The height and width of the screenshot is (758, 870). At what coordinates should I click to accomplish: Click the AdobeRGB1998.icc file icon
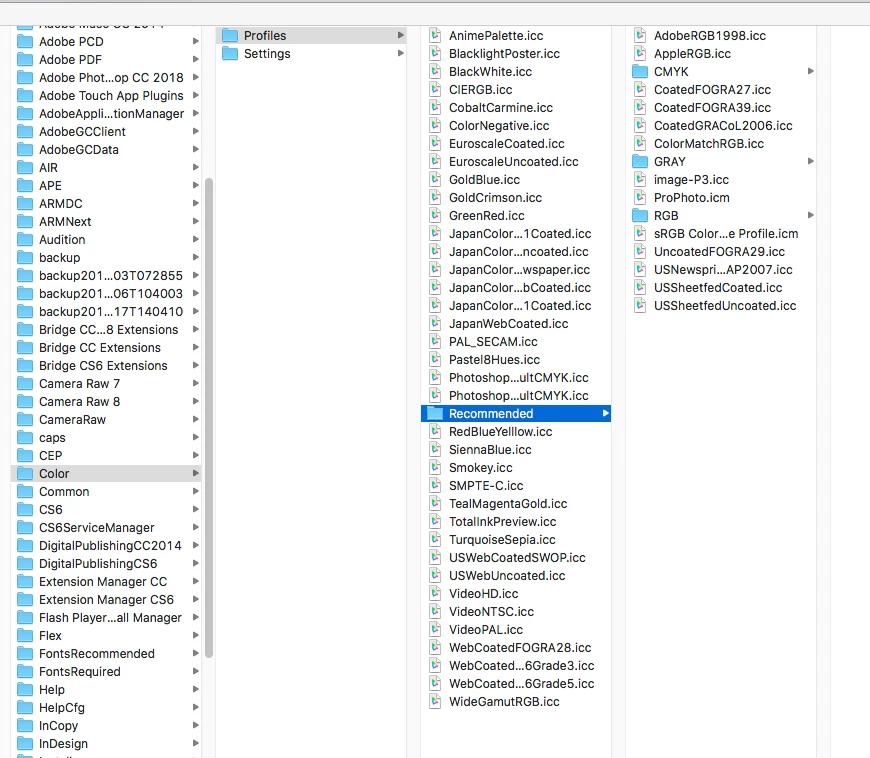point(640,36)
